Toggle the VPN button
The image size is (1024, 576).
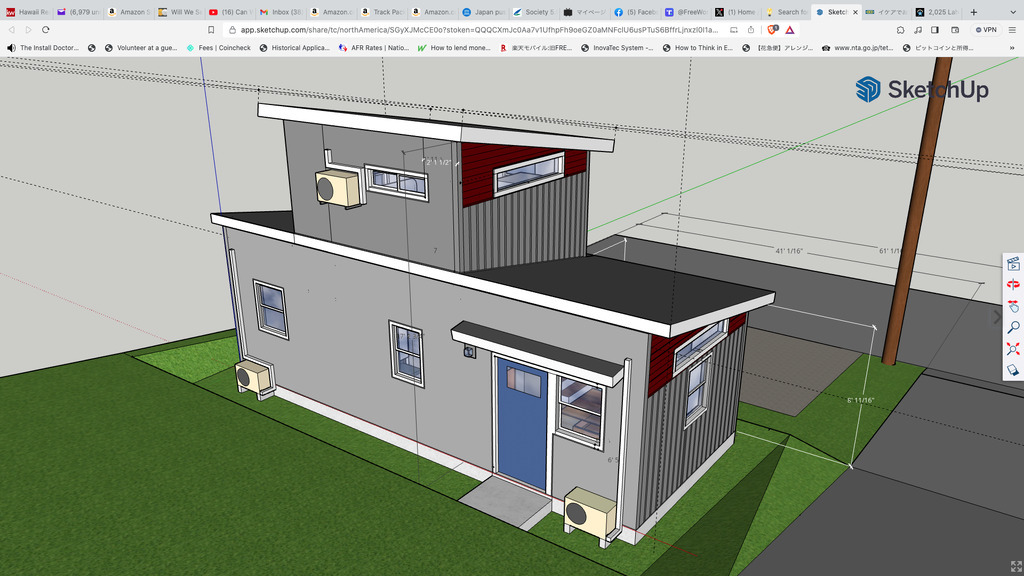[985, 30]
